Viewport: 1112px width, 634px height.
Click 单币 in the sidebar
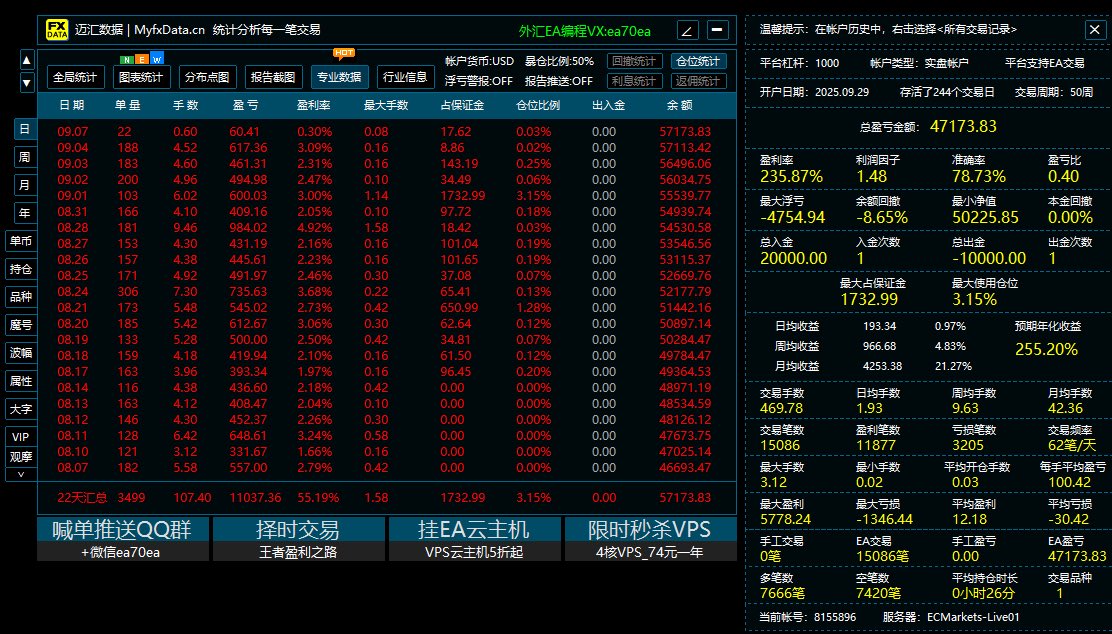pyautogui.click(x=21, y=240)
